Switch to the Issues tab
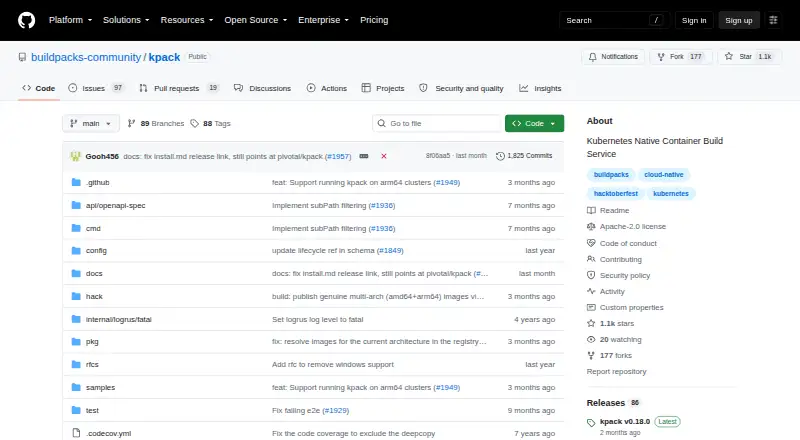This screenshot has height=440, width=800. click(x=96, y=88)
